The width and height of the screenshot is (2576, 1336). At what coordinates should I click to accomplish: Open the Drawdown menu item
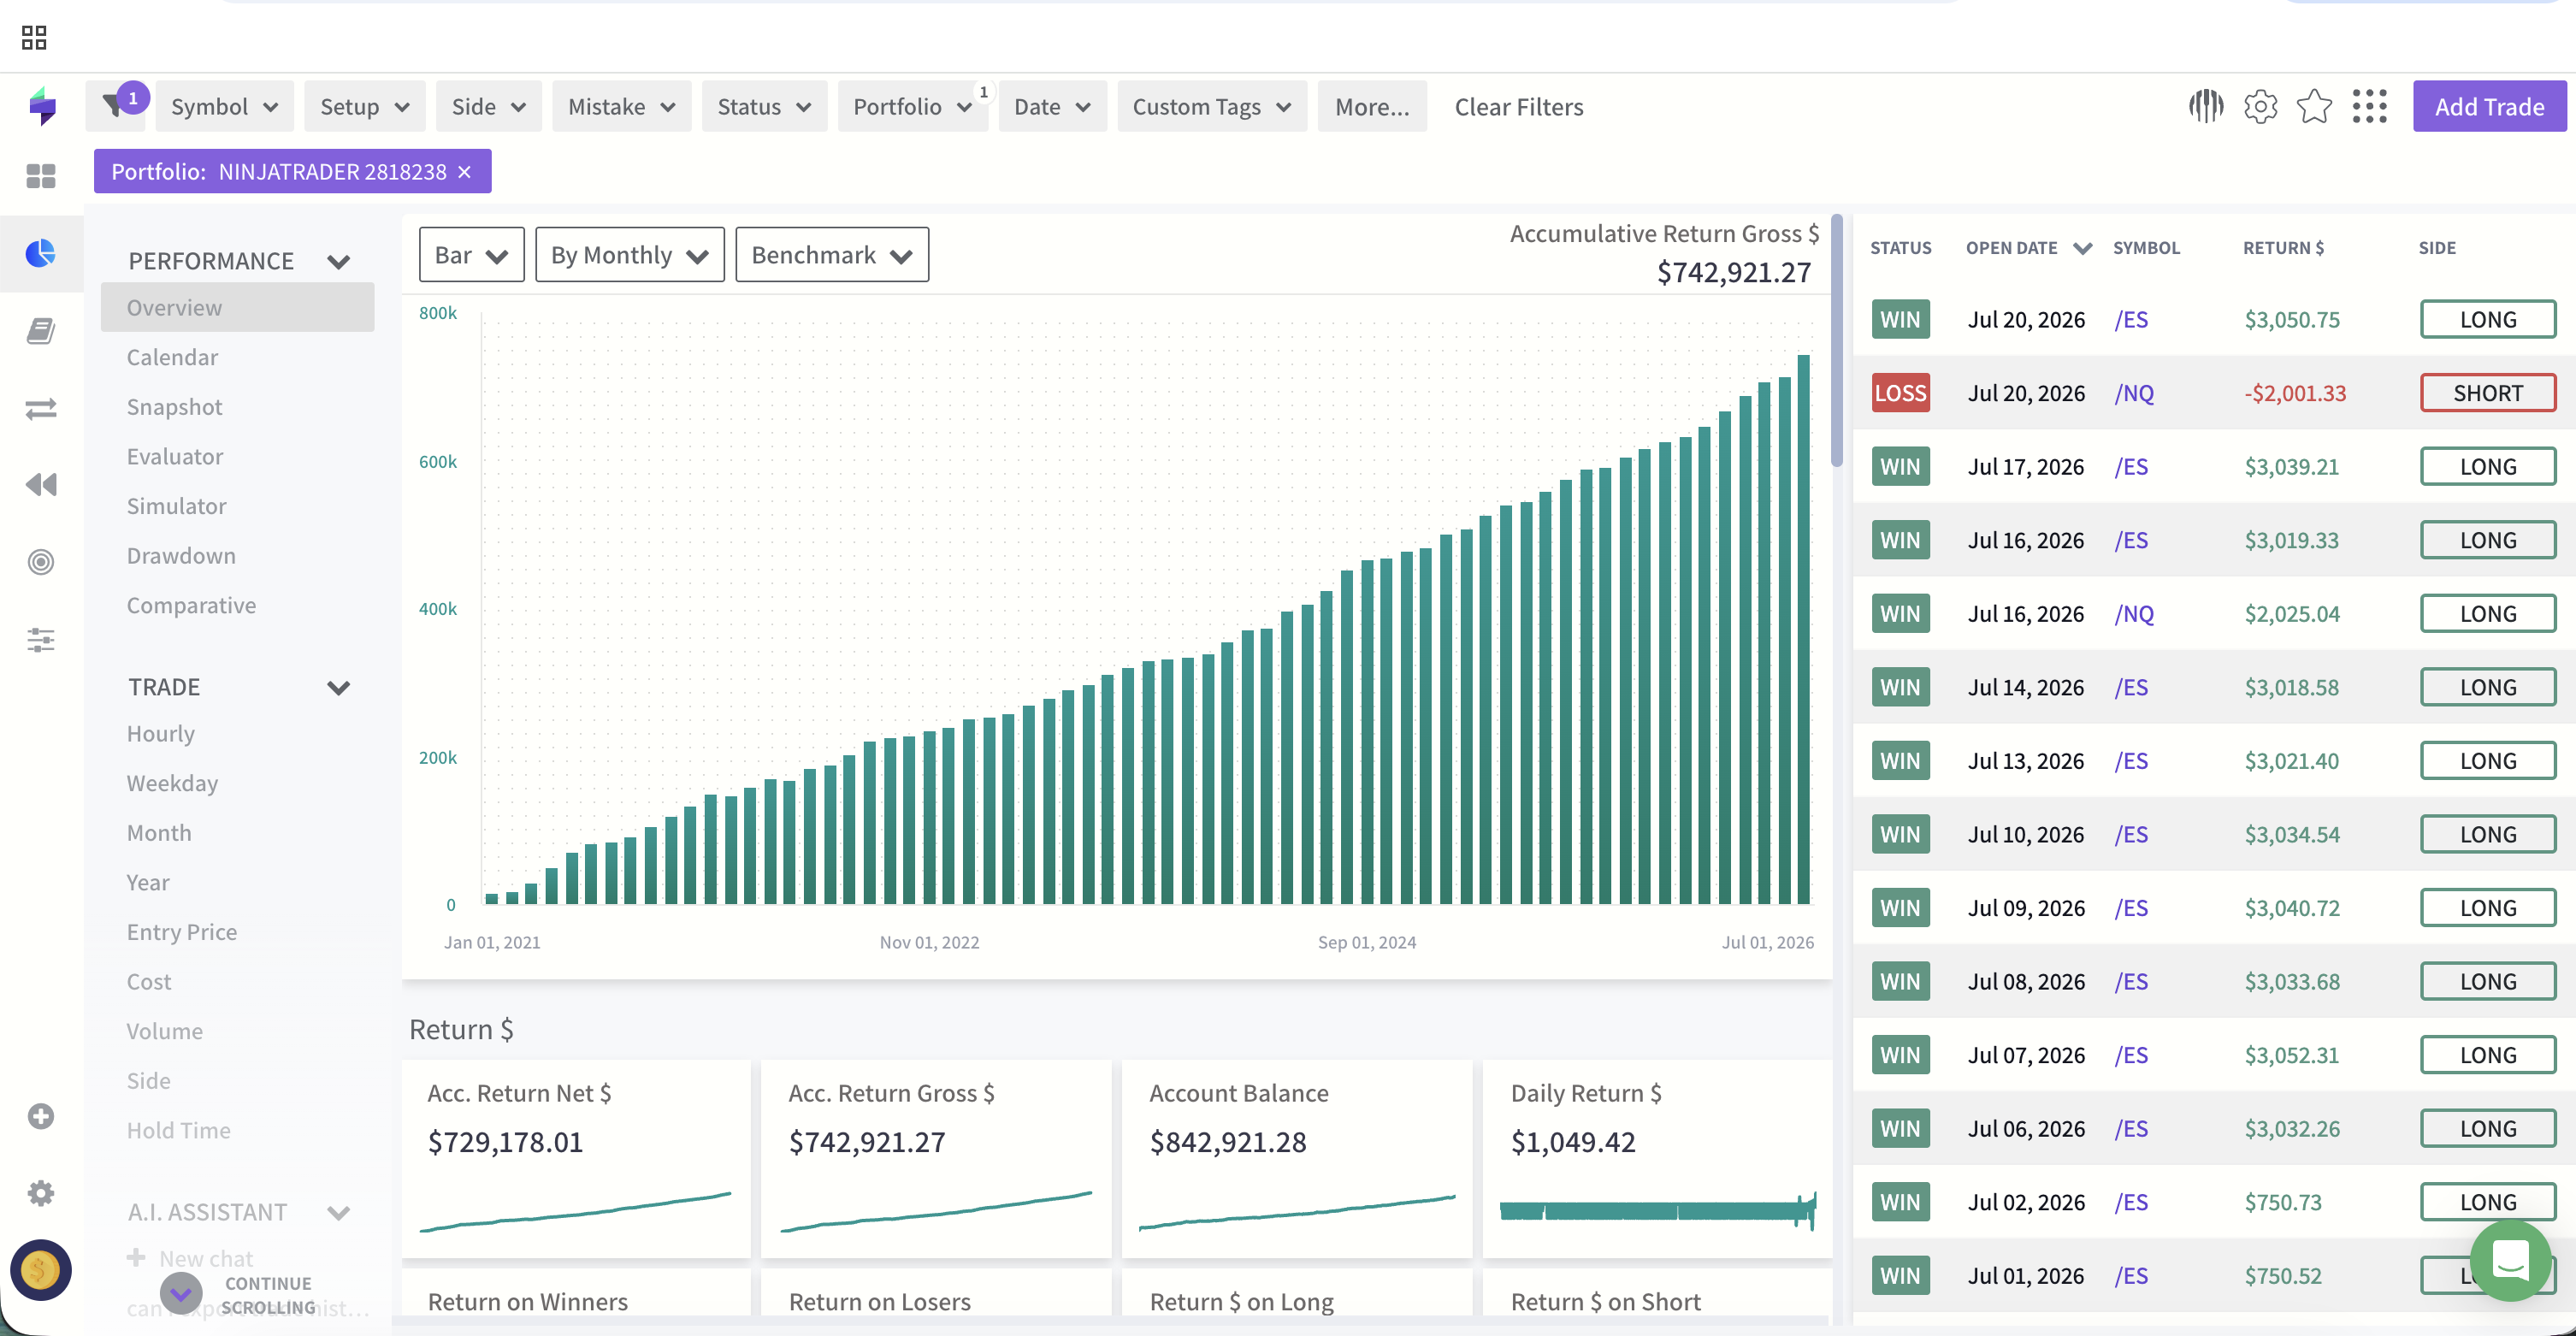pos(181,556)
